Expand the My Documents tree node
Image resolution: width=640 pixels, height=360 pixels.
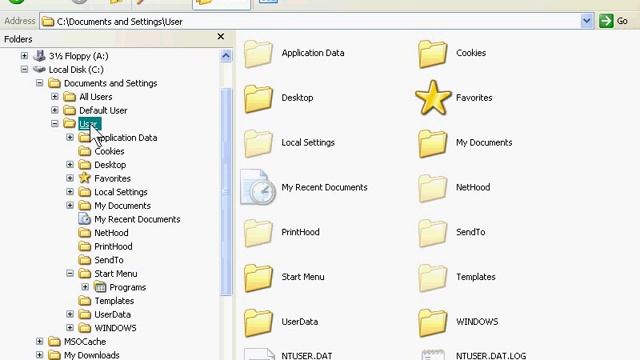[x=70, y=205]
